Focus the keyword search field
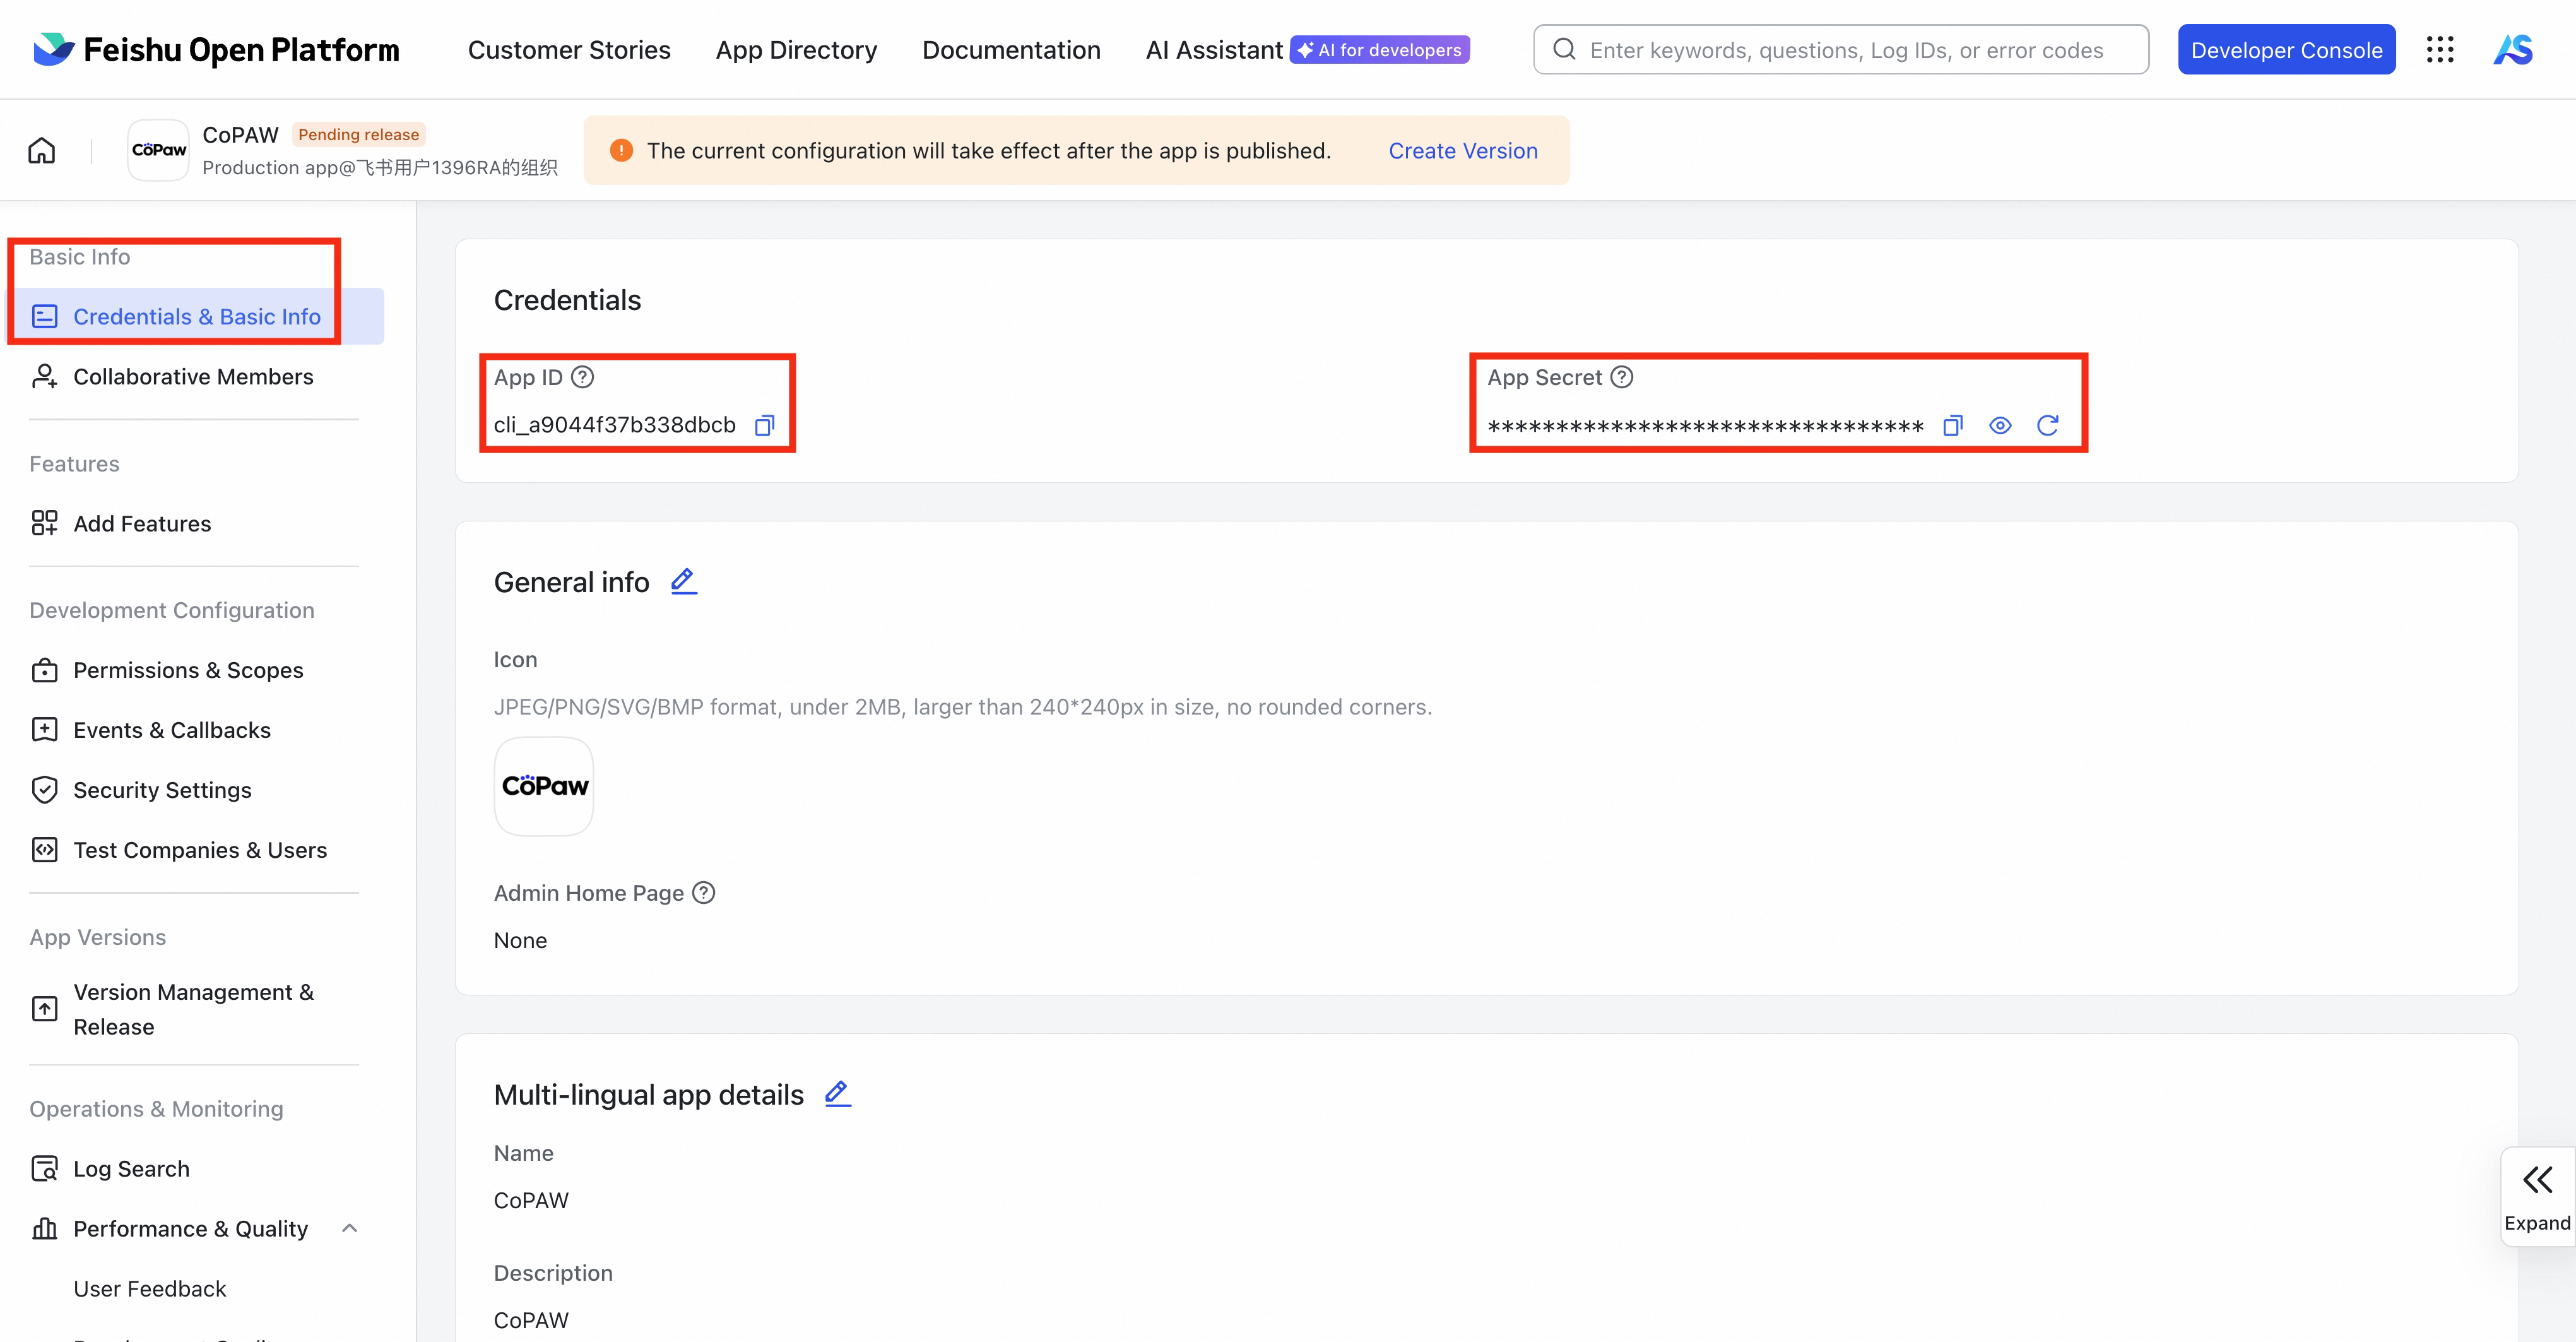2576x1342 pixels. pyautogui.click(x=1845, y=50)
